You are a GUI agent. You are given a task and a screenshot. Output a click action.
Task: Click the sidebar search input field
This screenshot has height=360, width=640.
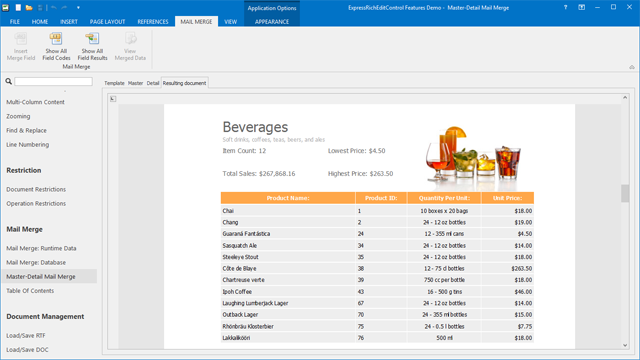click(53, 82)
